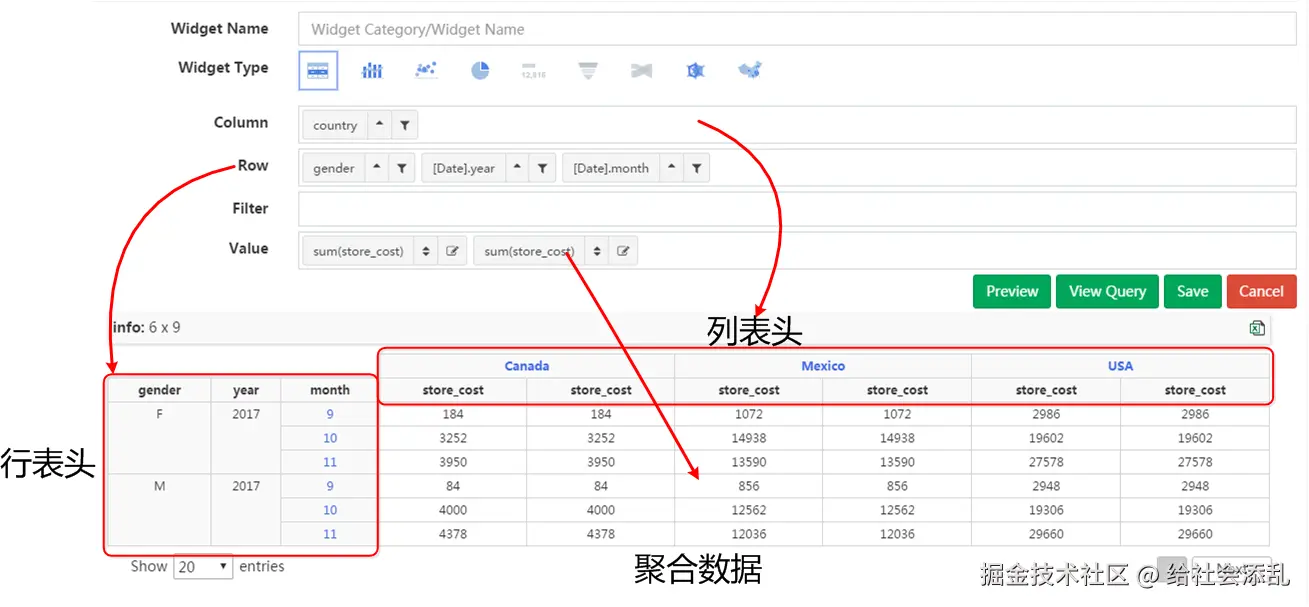Pick the KPI number widget type
1309x607 pixels.
(x=534, y=70)
